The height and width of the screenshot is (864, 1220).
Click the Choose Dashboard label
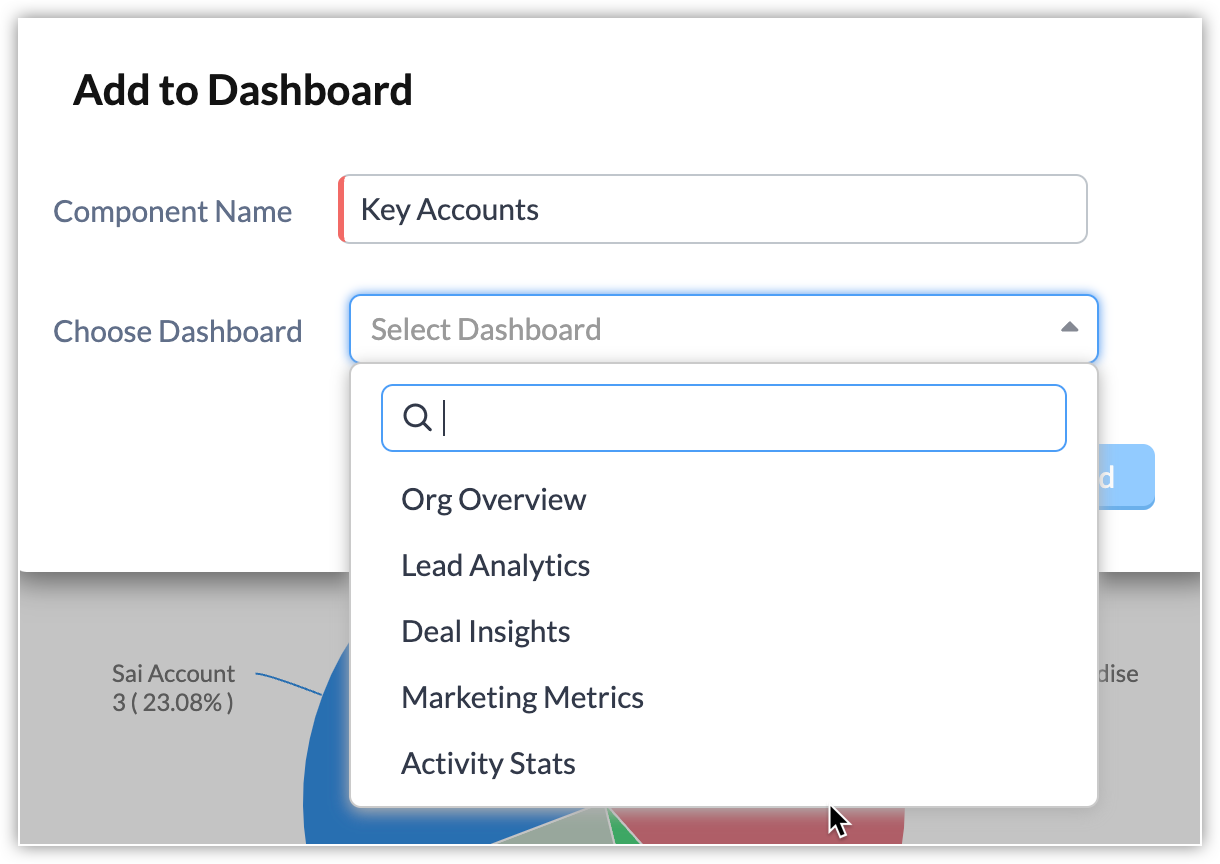(x=178, y=331)
